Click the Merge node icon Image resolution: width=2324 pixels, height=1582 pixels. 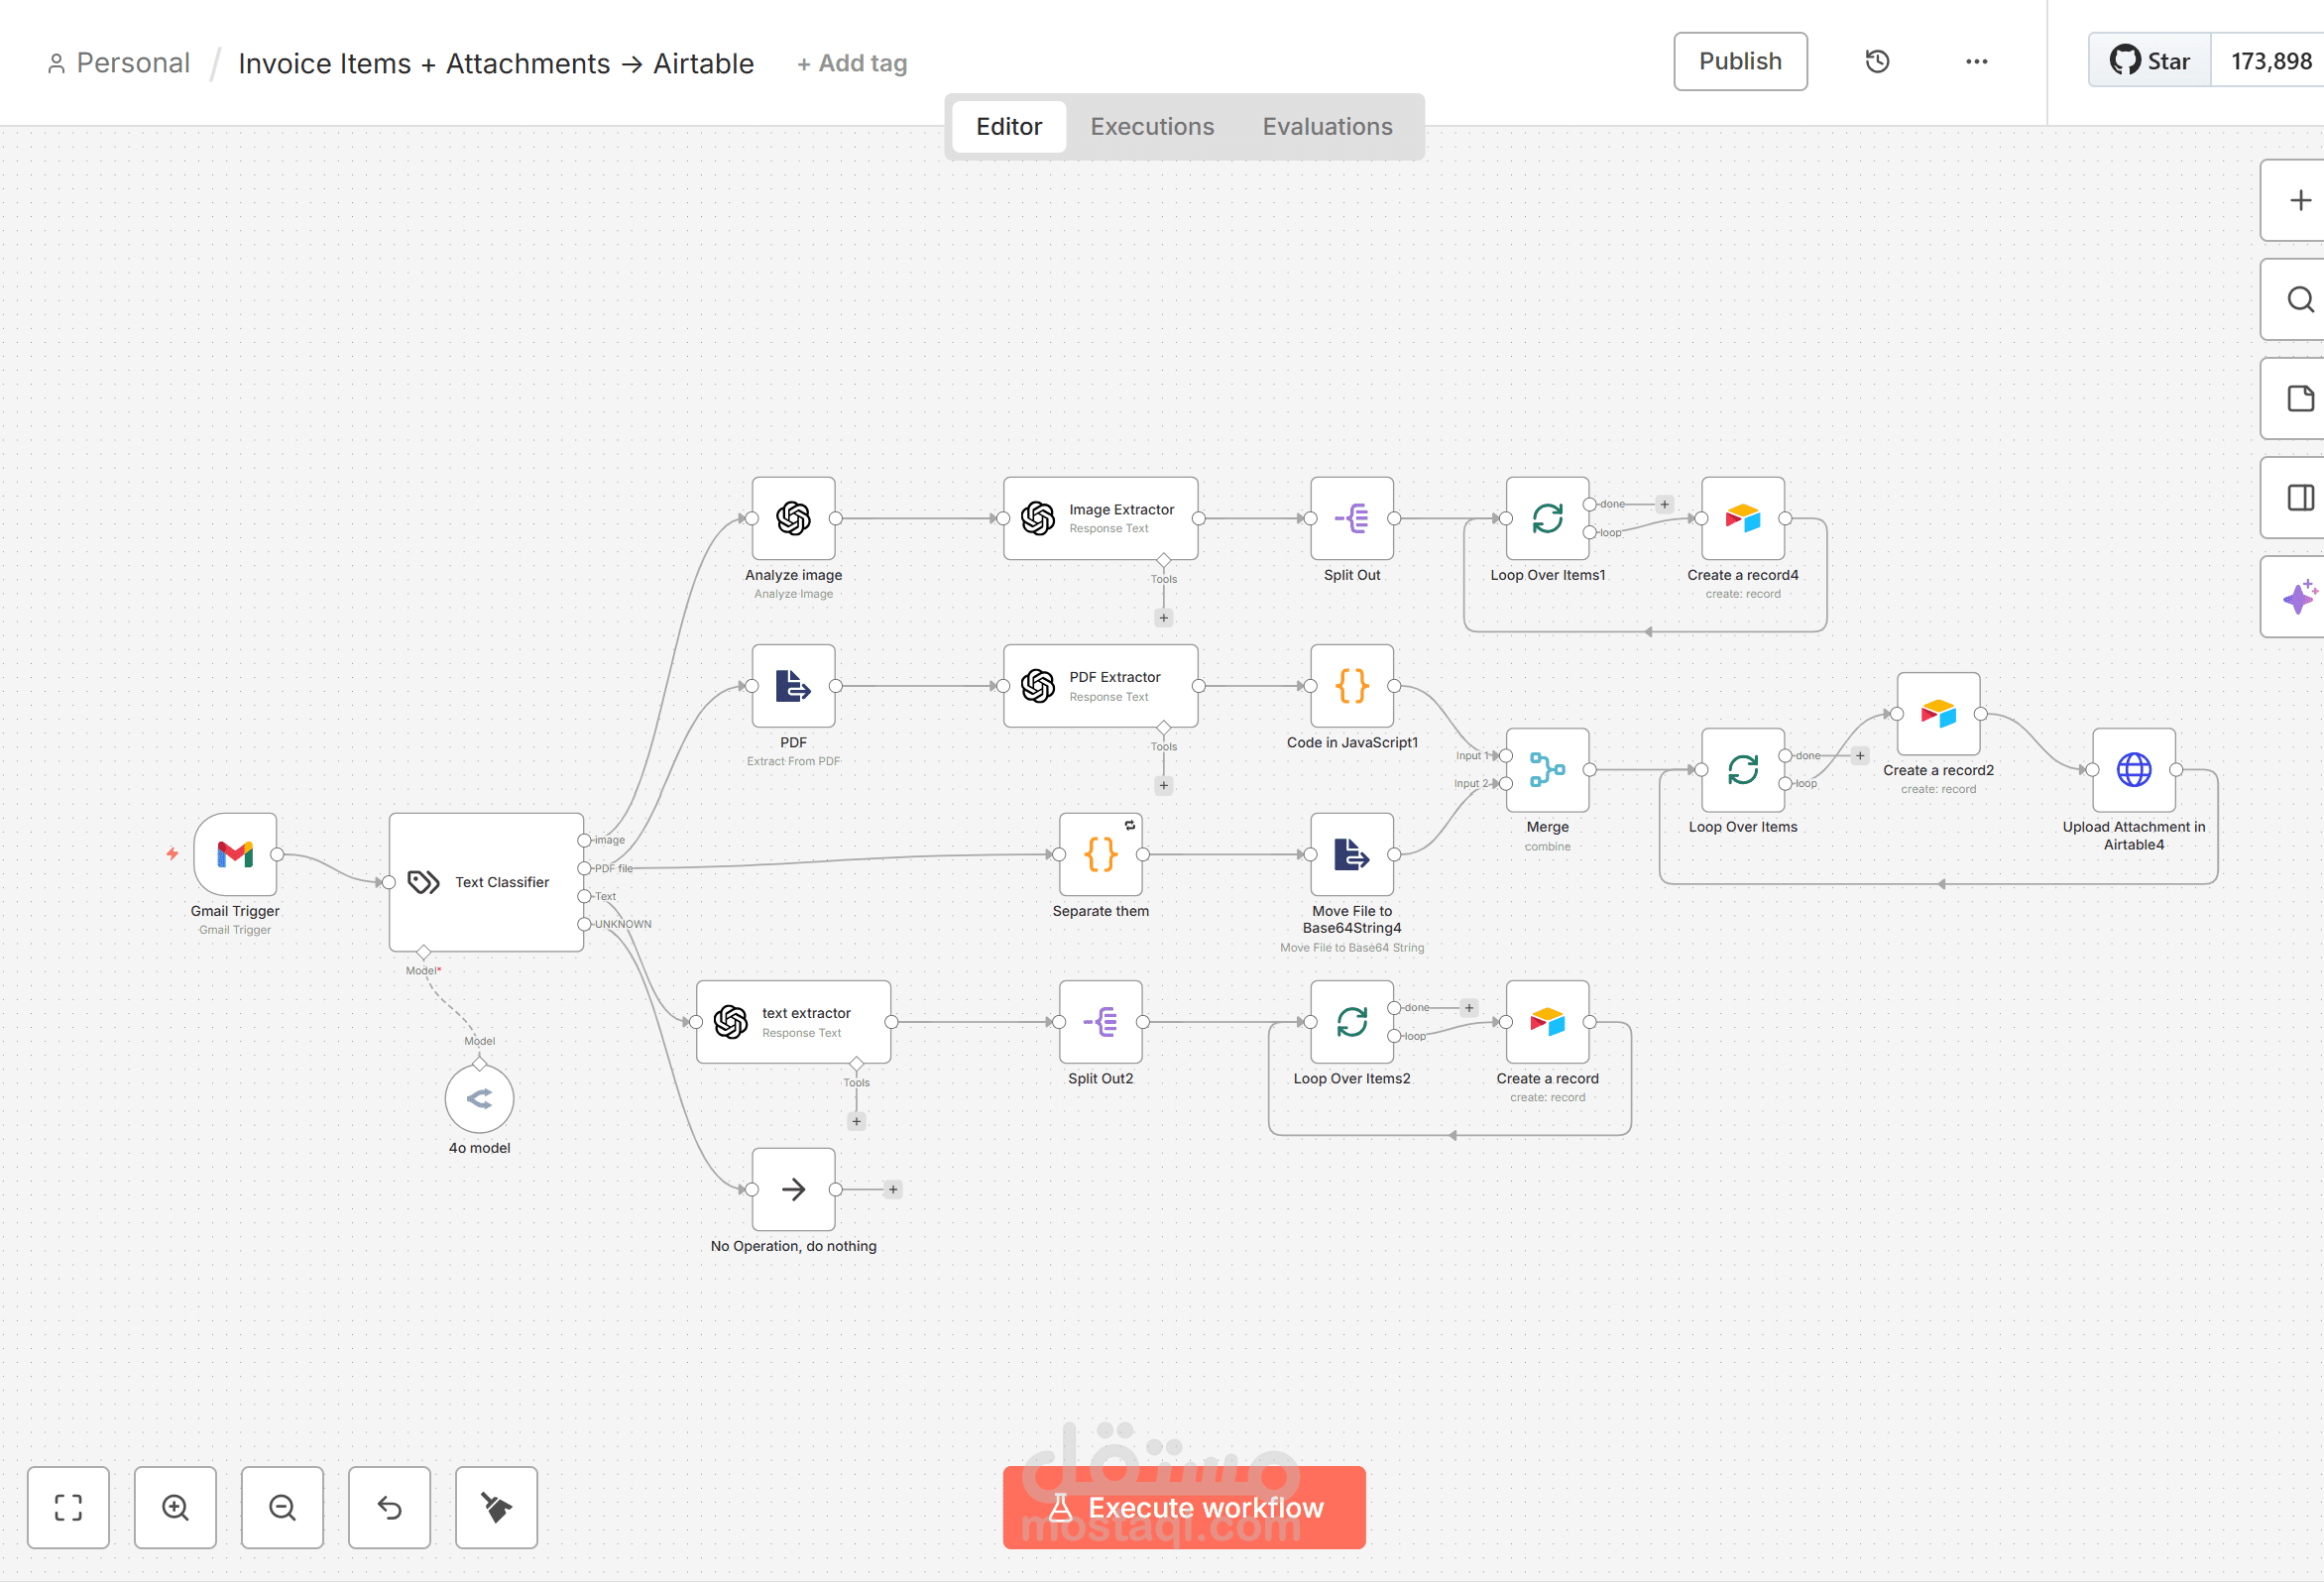pyautogui.click(x=1546, y=769)
